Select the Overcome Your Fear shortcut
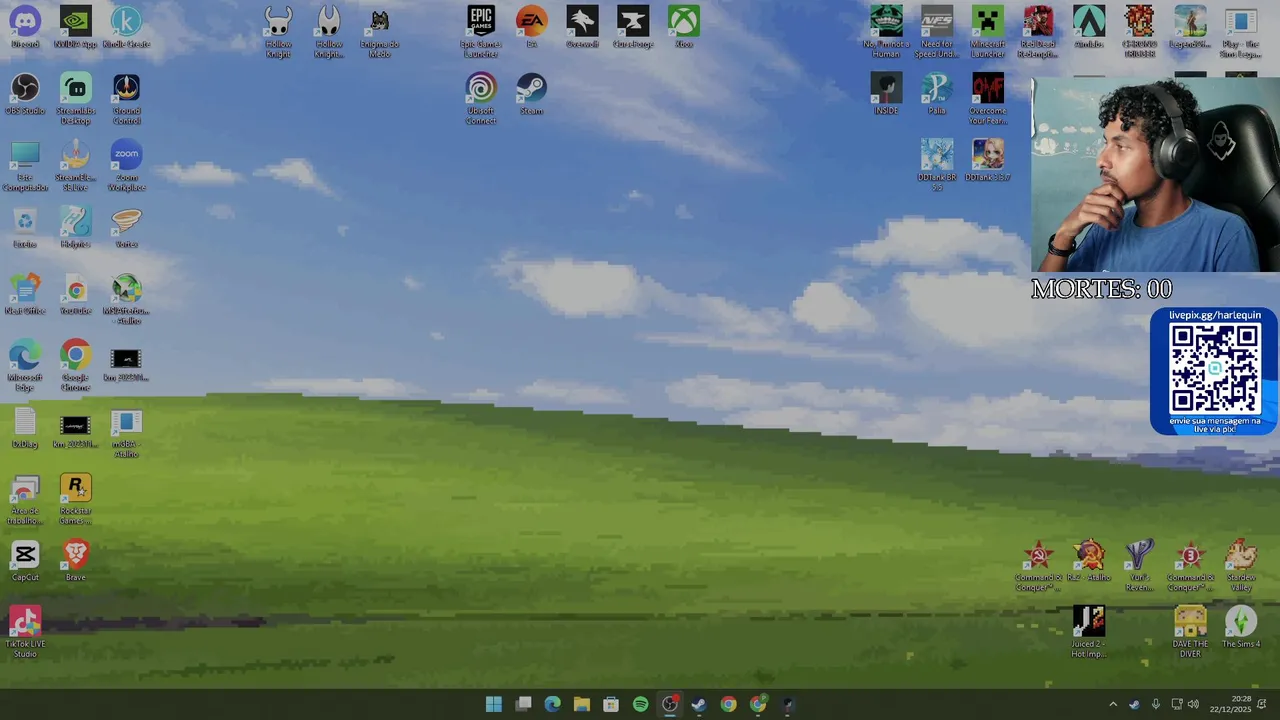 pyautogui.click(x=987, y=99)
